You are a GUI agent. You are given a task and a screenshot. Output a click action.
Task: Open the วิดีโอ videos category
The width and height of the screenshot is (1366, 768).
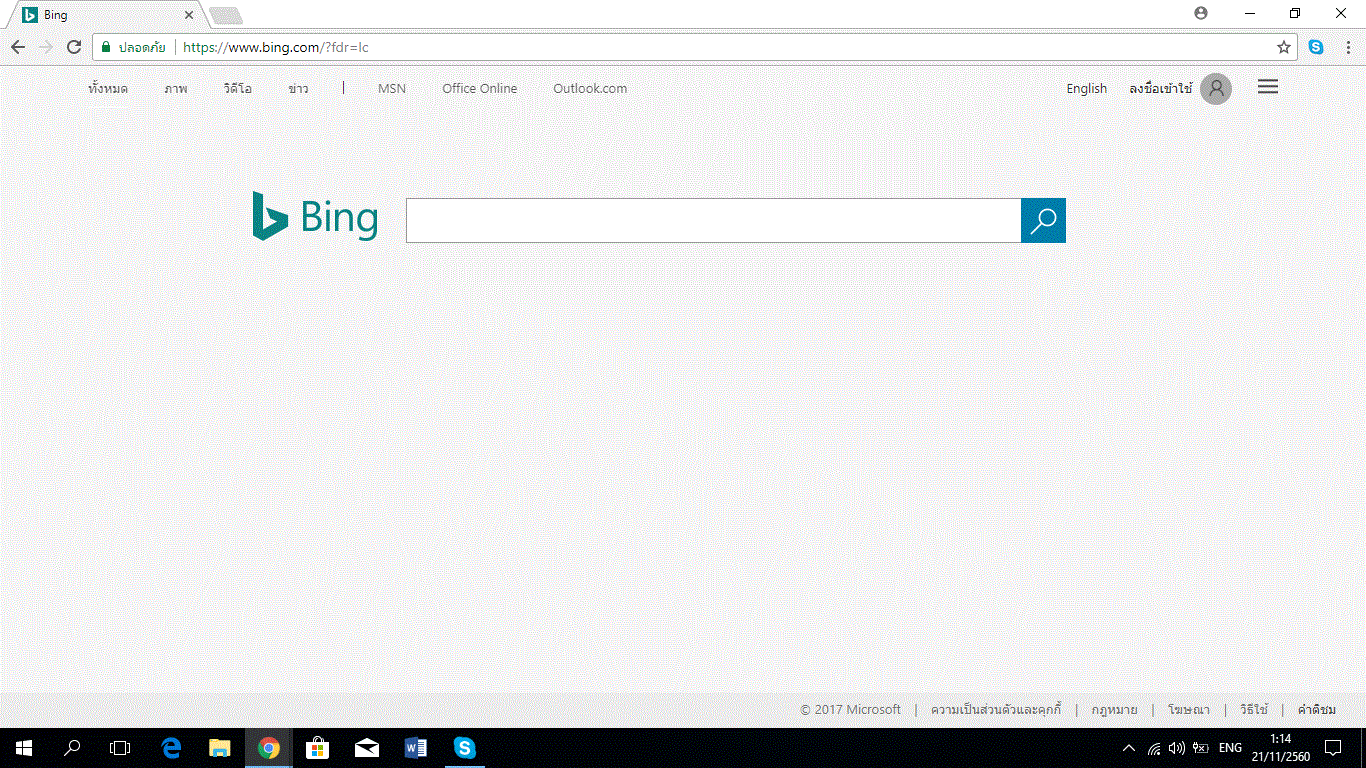[x=238, y=88]
